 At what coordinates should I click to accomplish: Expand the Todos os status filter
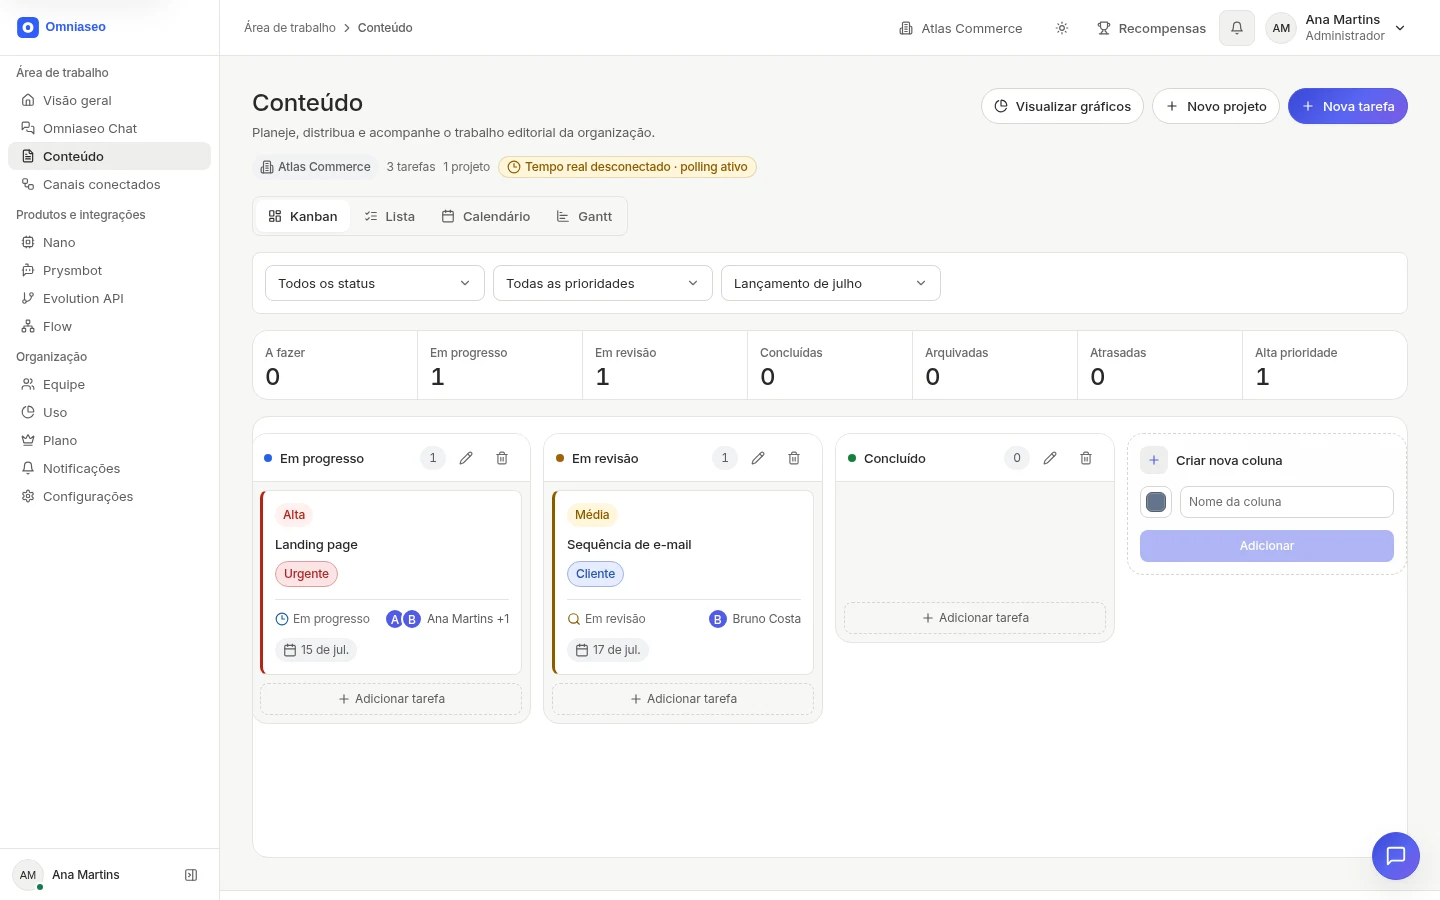click(x=375, y=283)
